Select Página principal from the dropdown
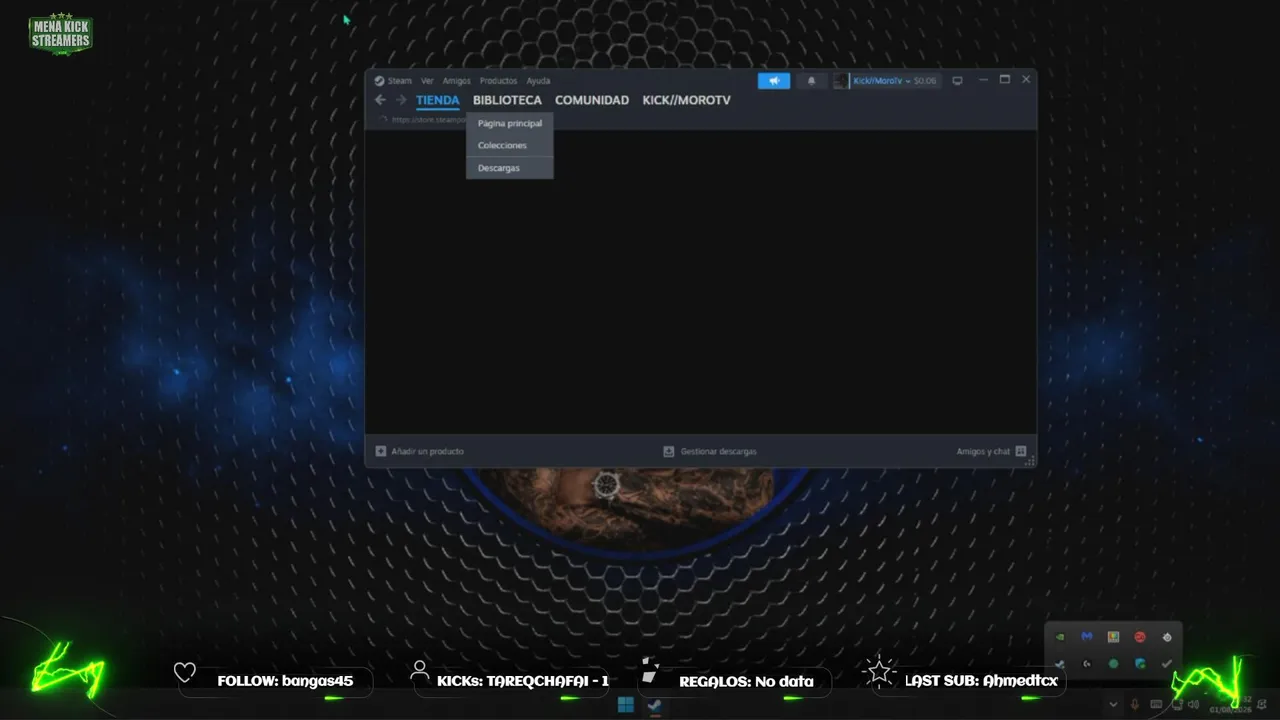The image size is (1280, 720). 510,124
